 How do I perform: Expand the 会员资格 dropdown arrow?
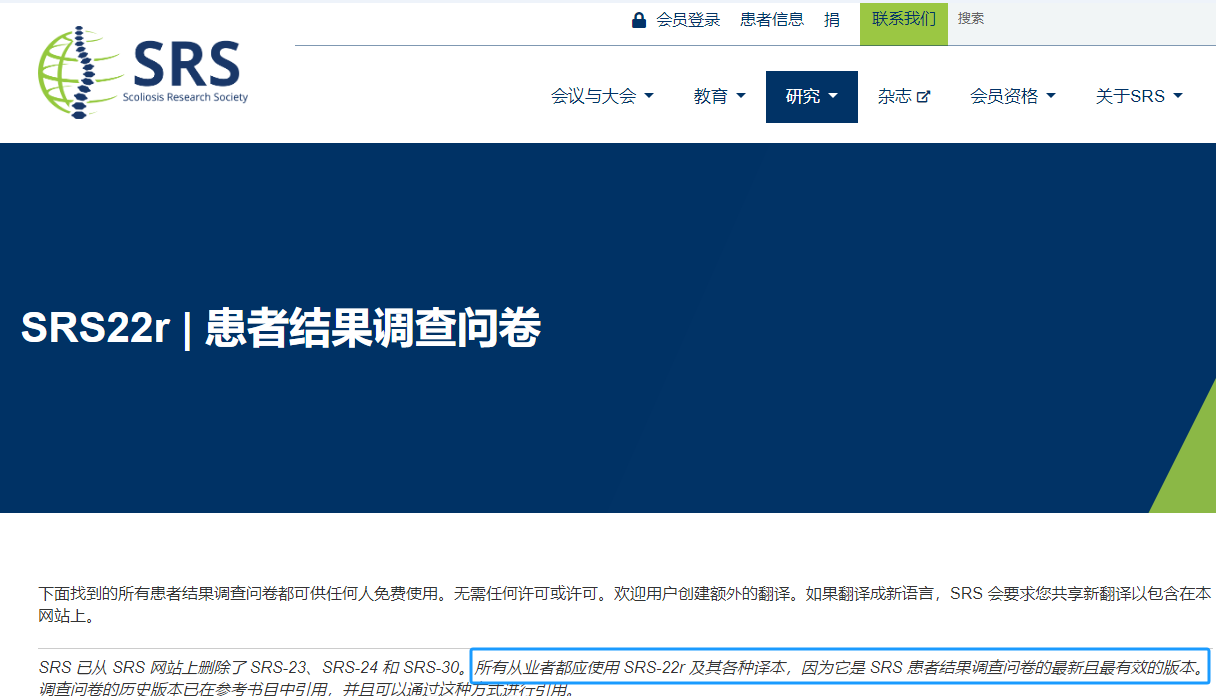[1050, 97]
